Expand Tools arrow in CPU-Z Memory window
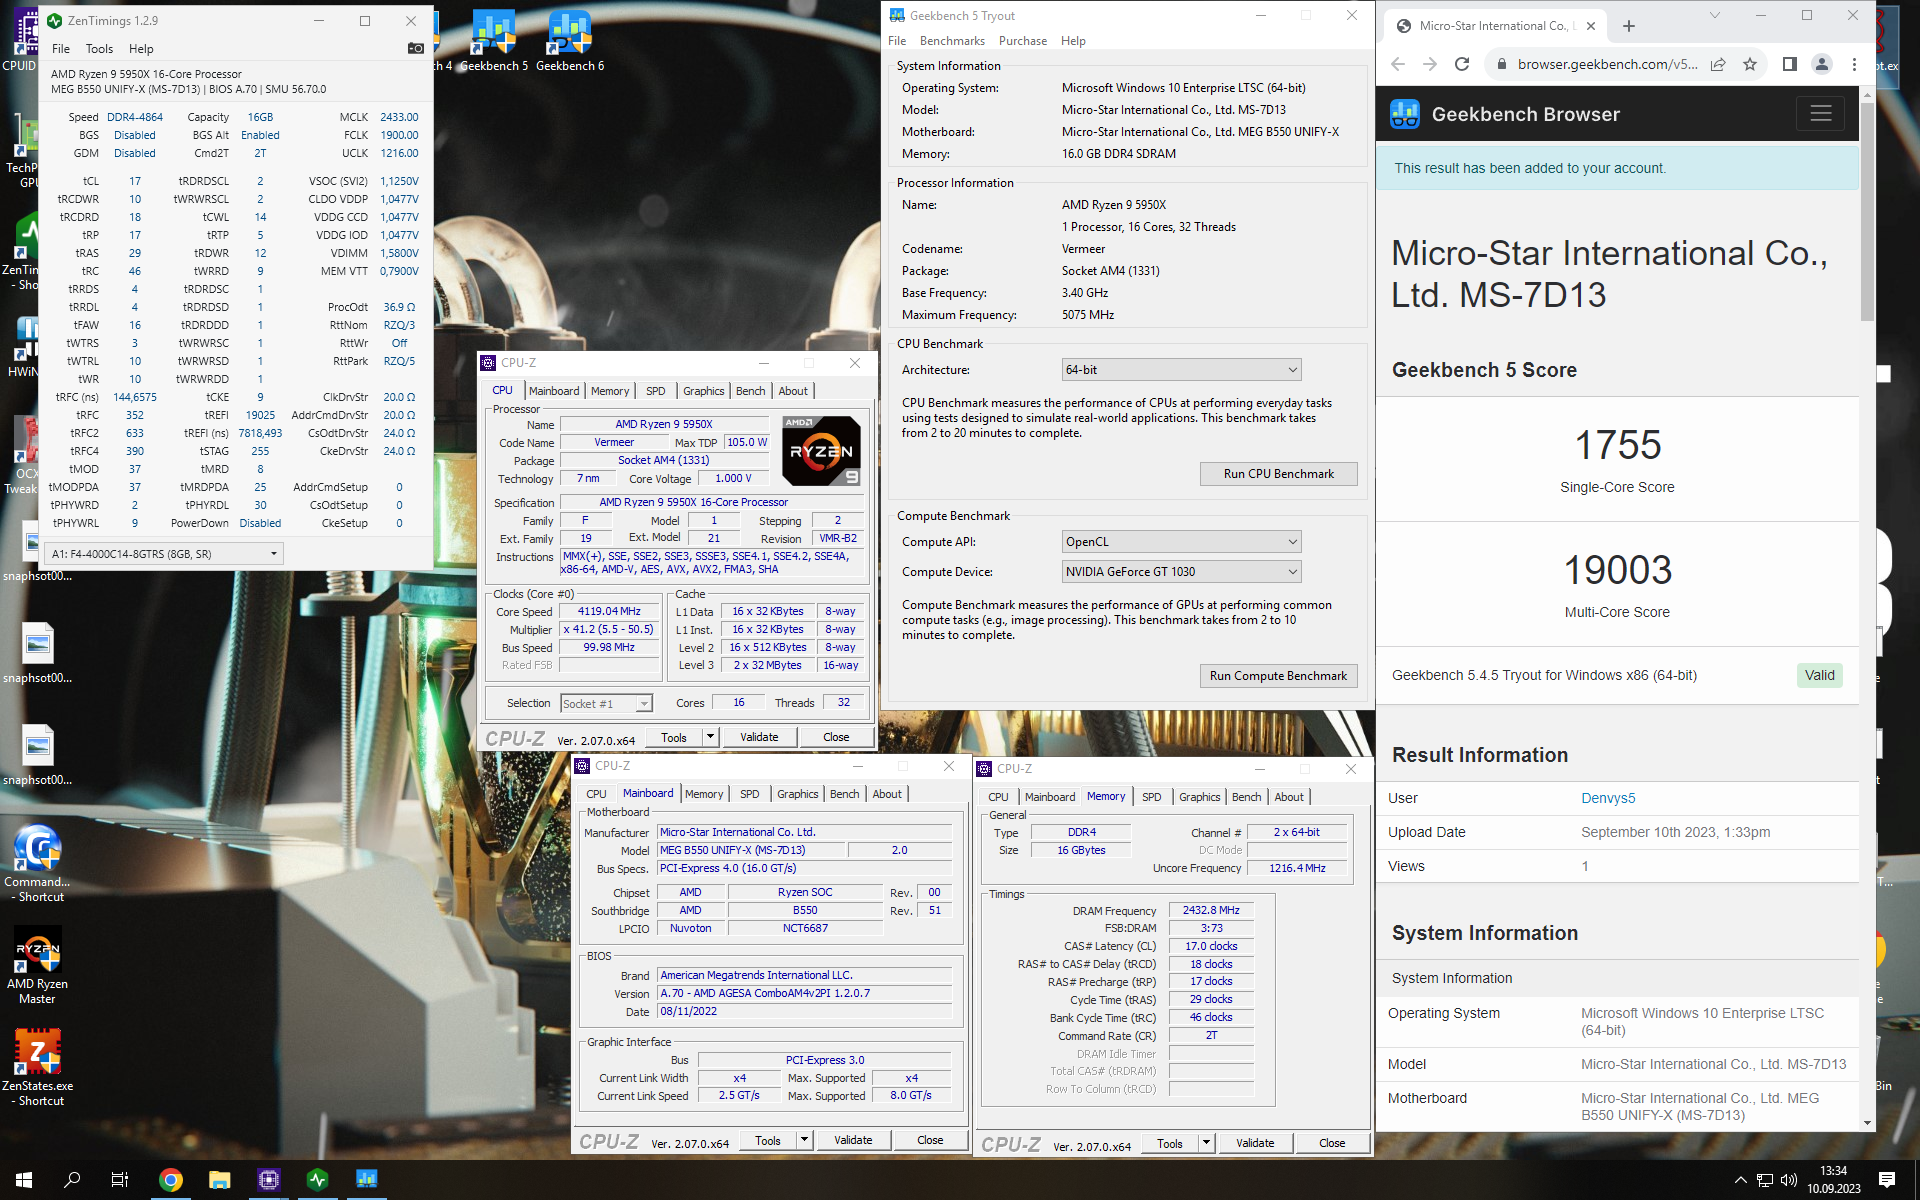 [1206, 1143]
